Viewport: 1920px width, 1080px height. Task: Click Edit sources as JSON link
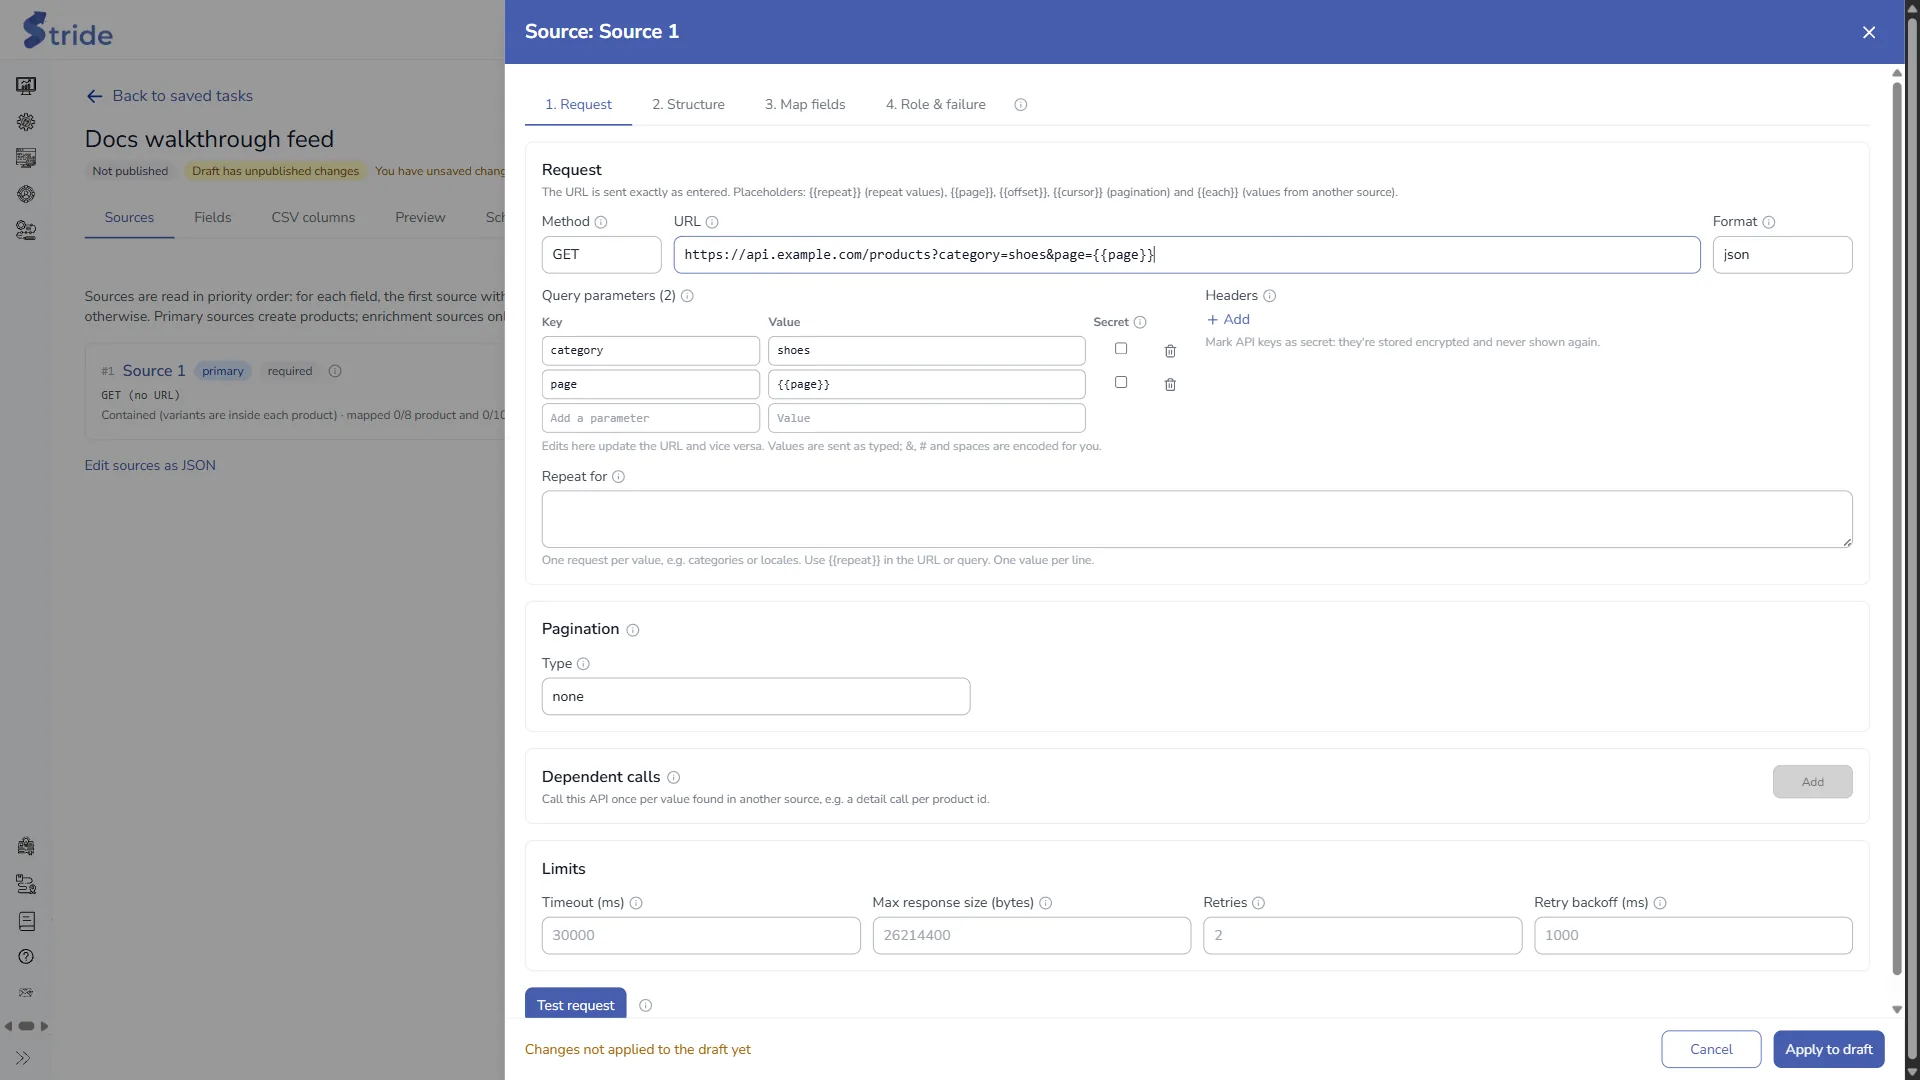[150, 466]
